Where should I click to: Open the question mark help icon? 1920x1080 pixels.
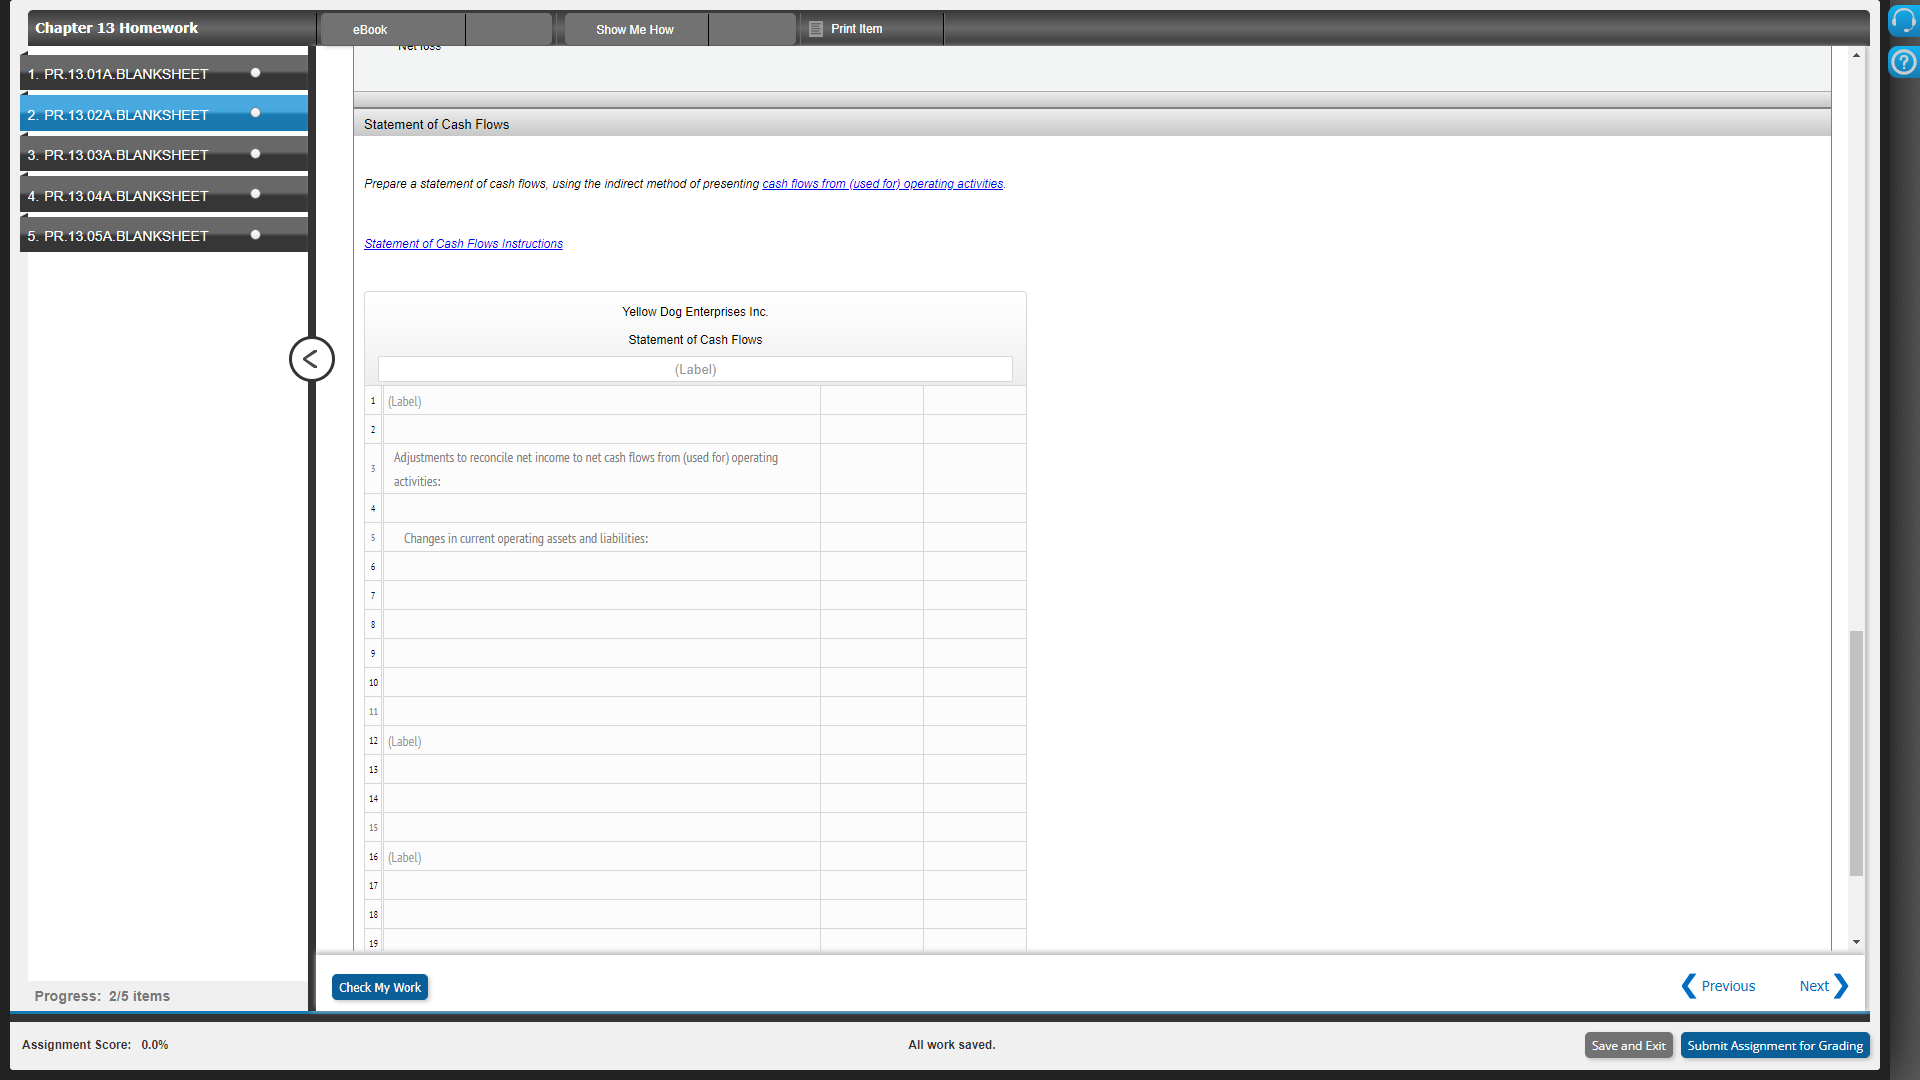tap(1904, 62)
